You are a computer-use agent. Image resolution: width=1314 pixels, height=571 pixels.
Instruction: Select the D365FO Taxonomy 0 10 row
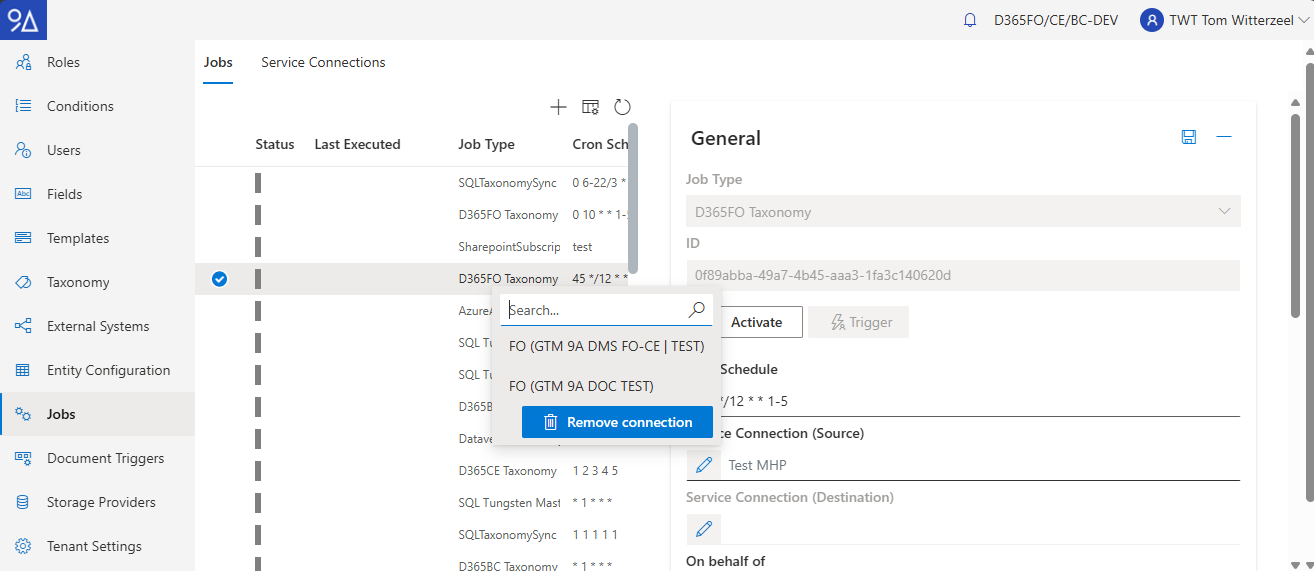[411, 215]
